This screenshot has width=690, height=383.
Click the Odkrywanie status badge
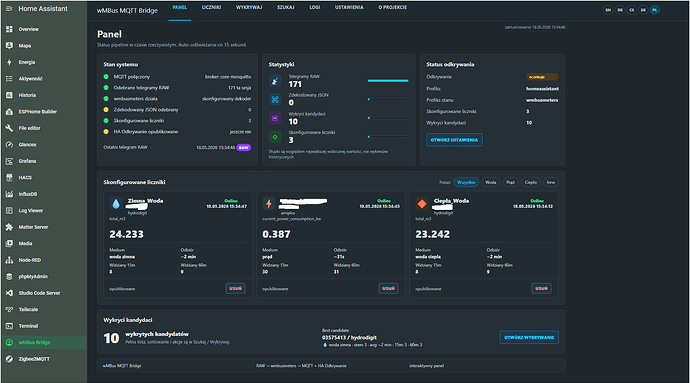click(x=542, y=77)
